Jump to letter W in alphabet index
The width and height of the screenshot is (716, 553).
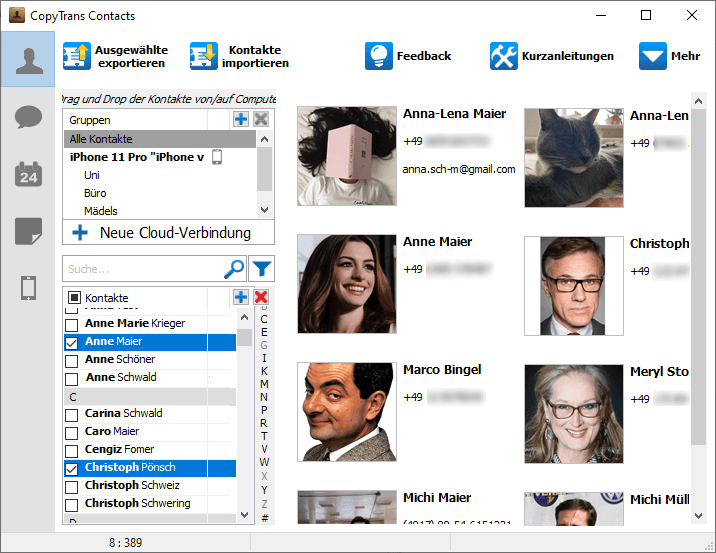coord(264,462)
